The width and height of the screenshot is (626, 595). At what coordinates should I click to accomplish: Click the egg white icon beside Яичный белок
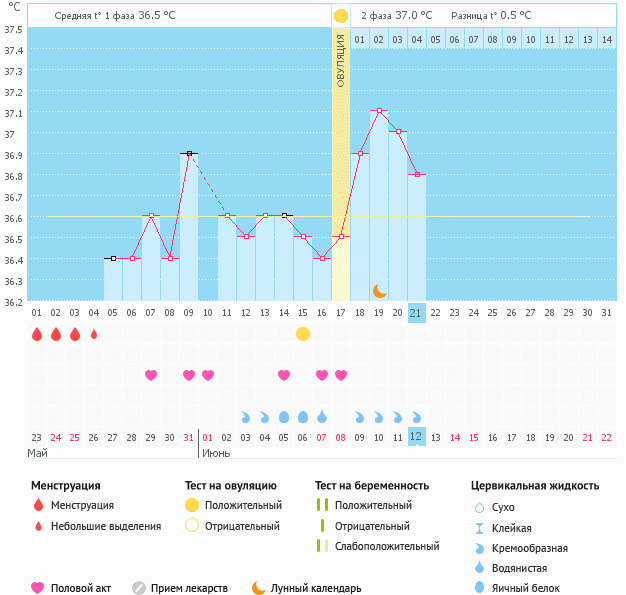click(481, 588)
